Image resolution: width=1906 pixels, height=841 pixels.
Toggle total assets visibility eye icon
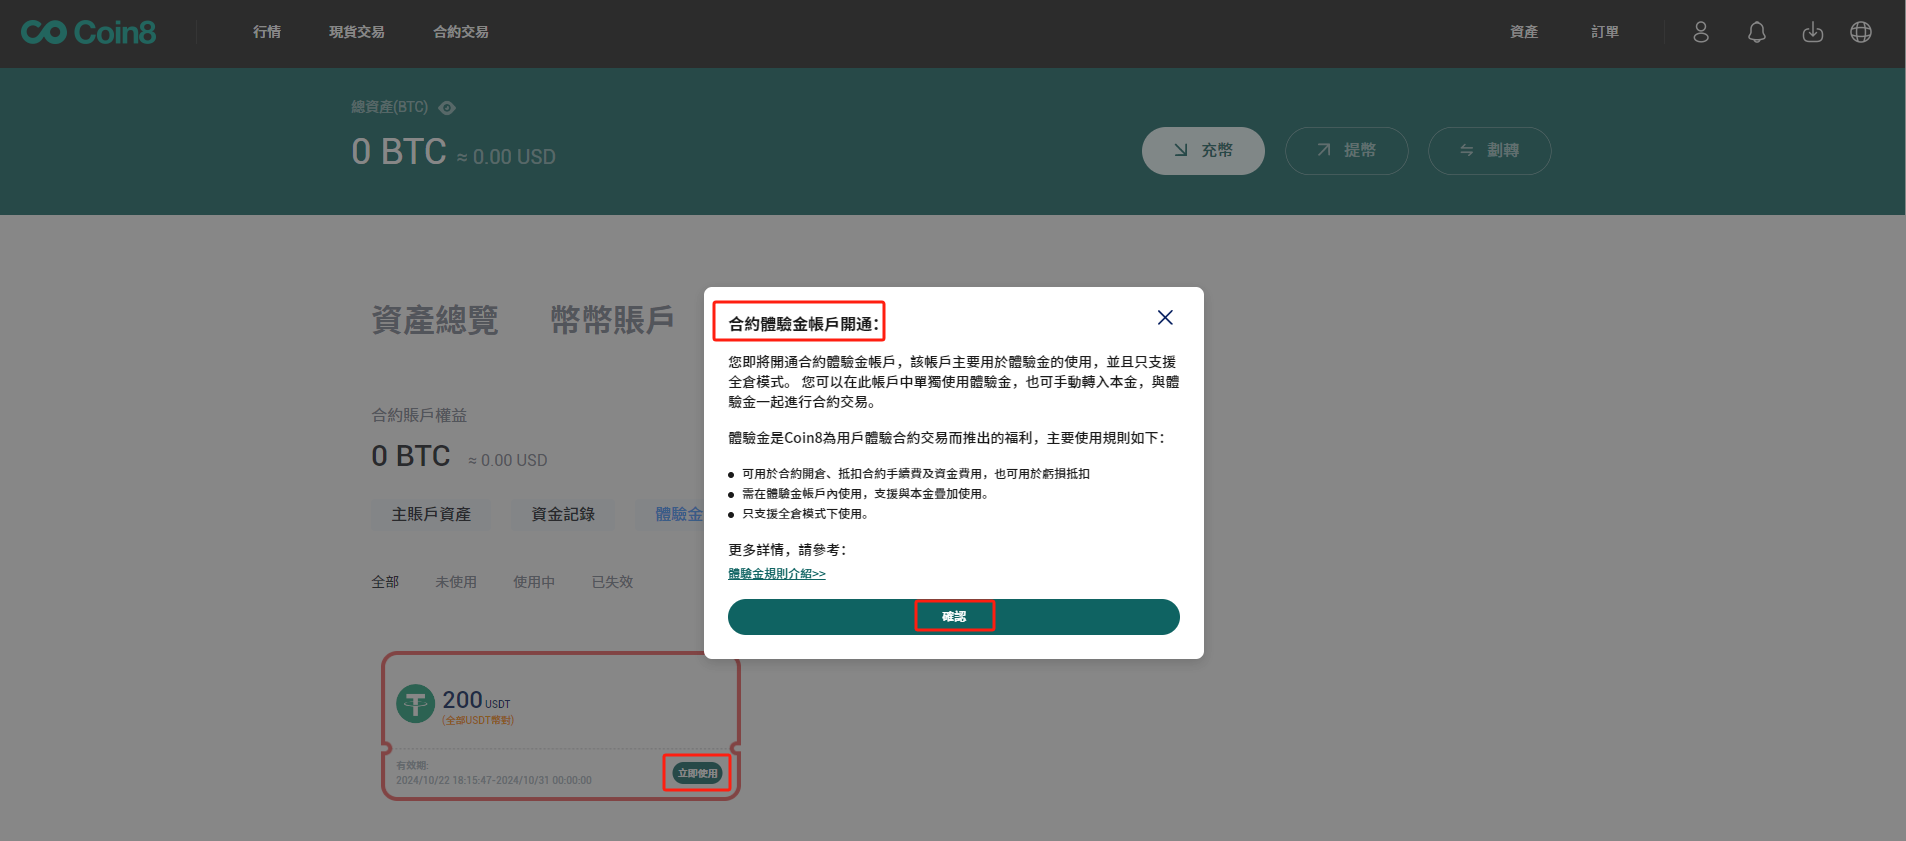tap(447, 108)
